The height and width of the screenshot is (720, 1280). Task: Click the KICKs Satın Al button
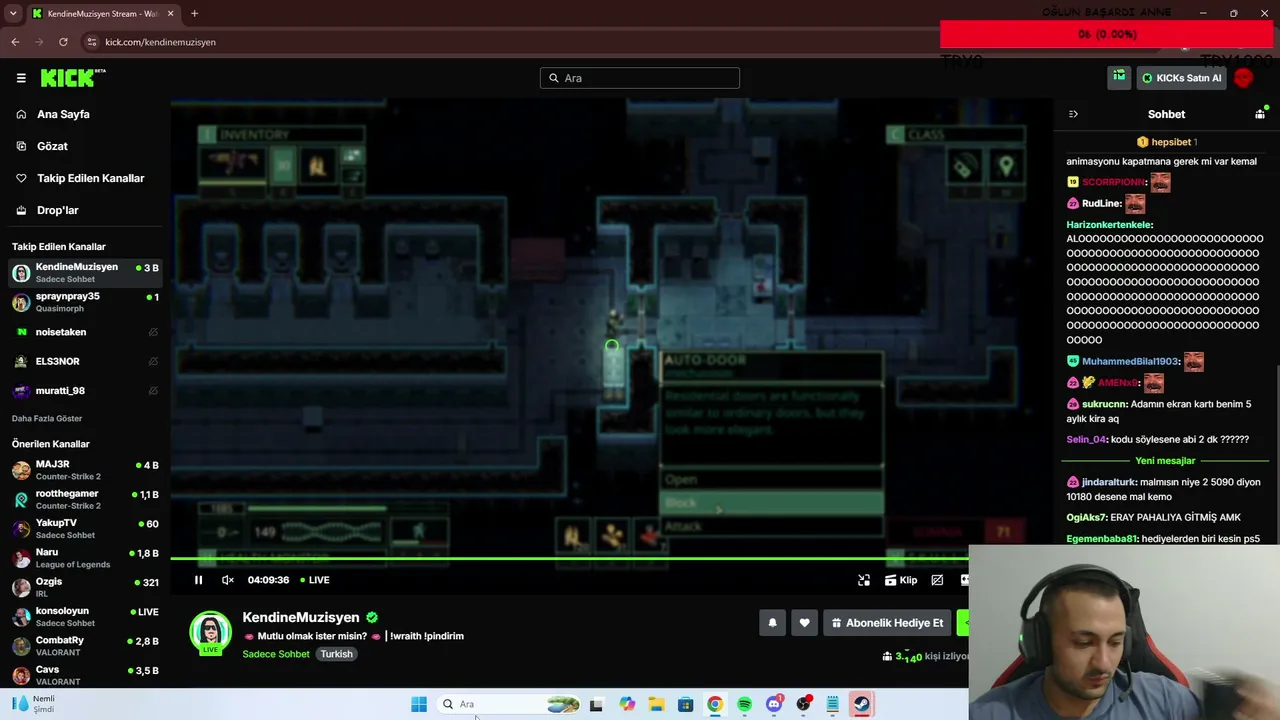click(1182, 78)
